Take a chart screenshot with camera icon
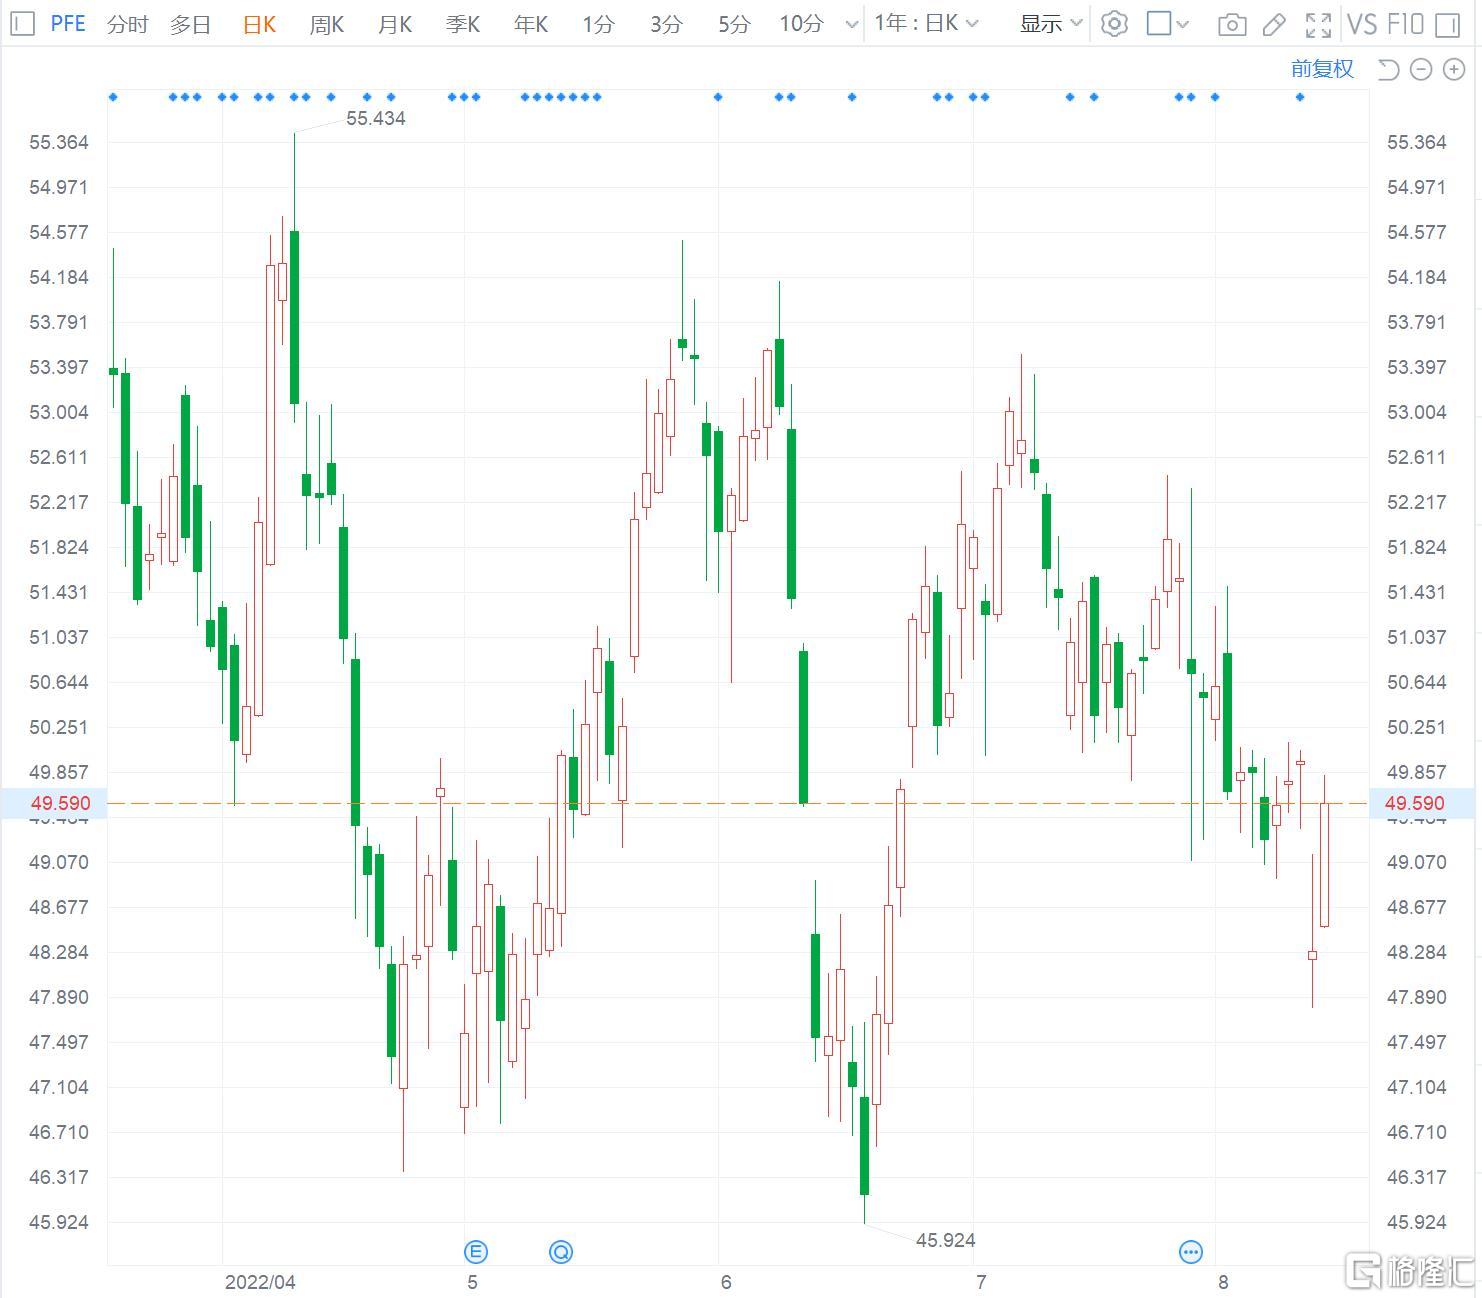 pyautogui.click(x=1232, y=24)
